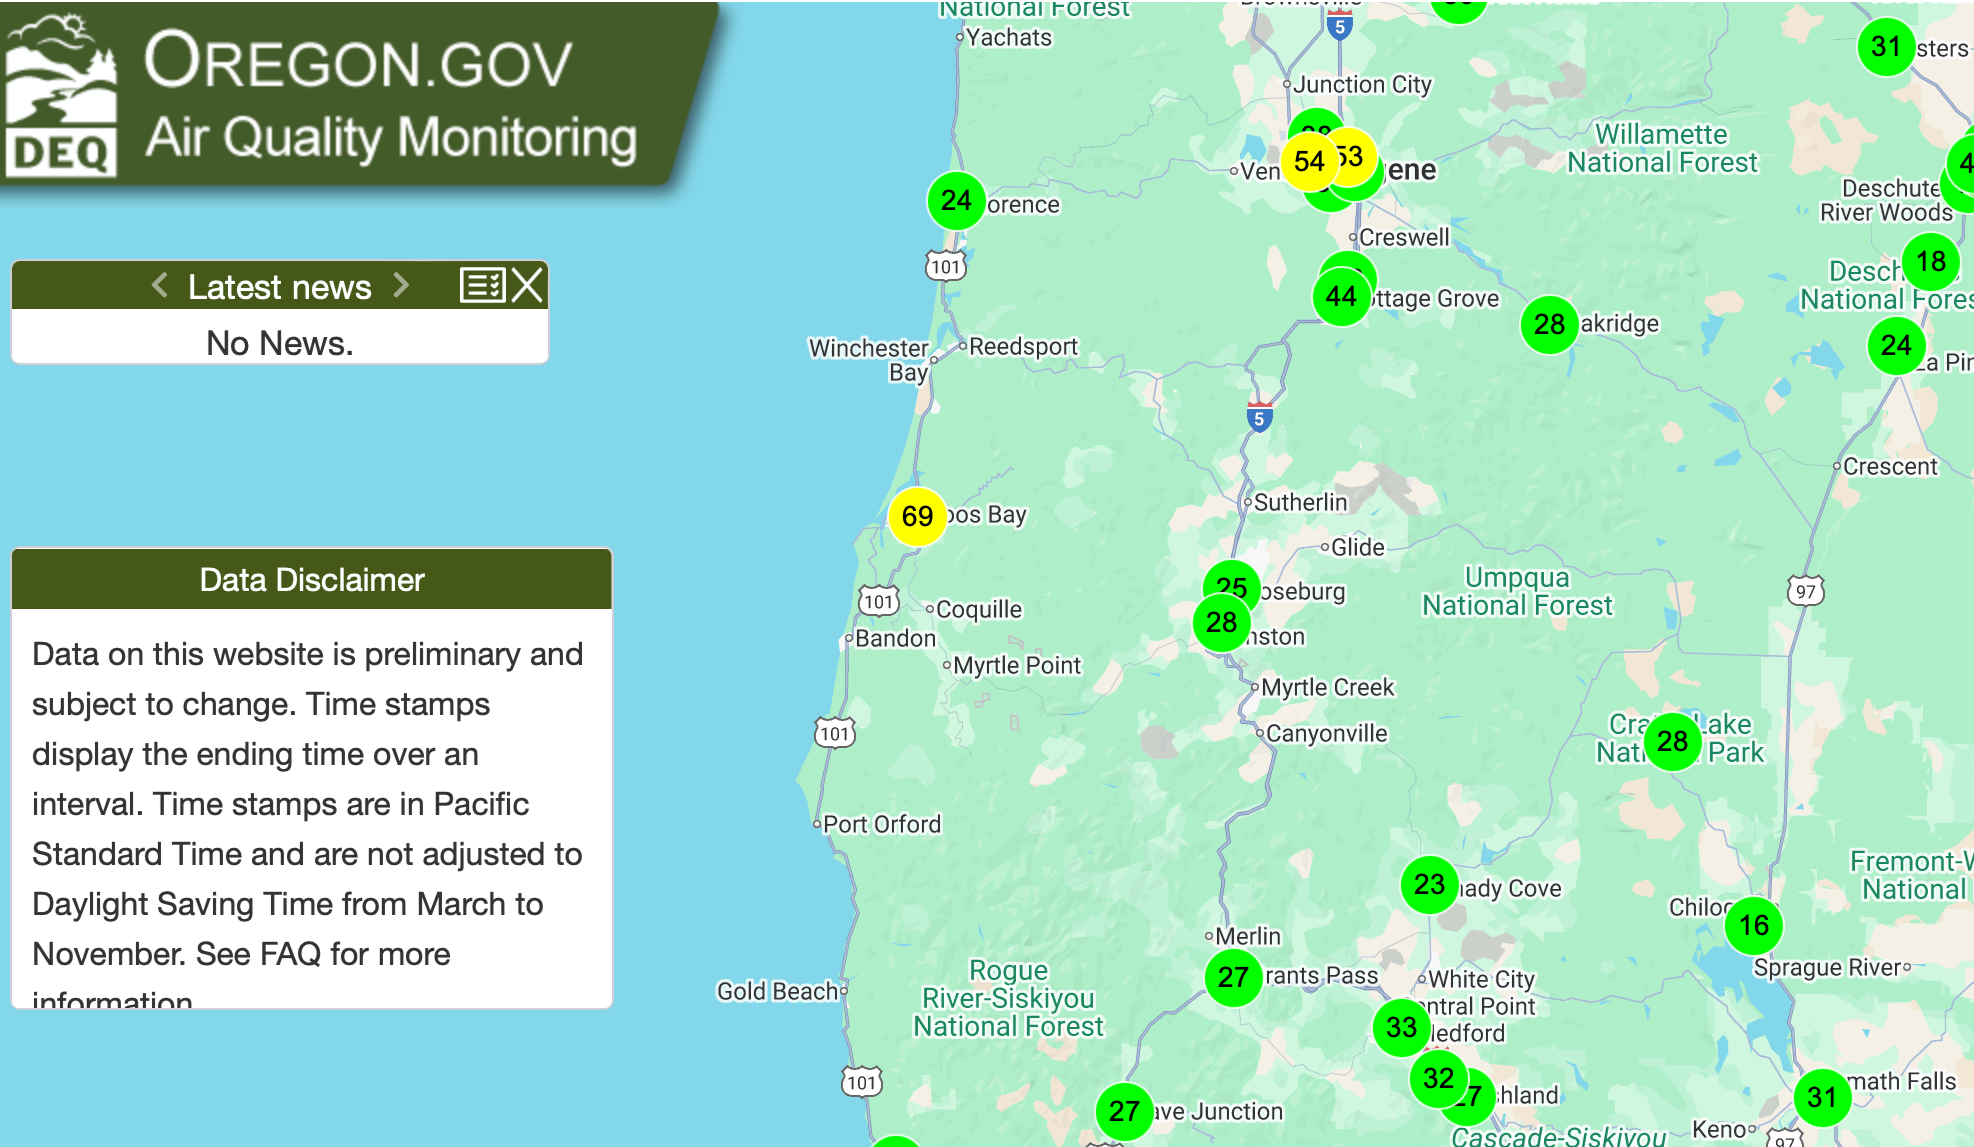
Task: Select the 27 marker at Grants Pass
Action: (x=1233, y=977)
